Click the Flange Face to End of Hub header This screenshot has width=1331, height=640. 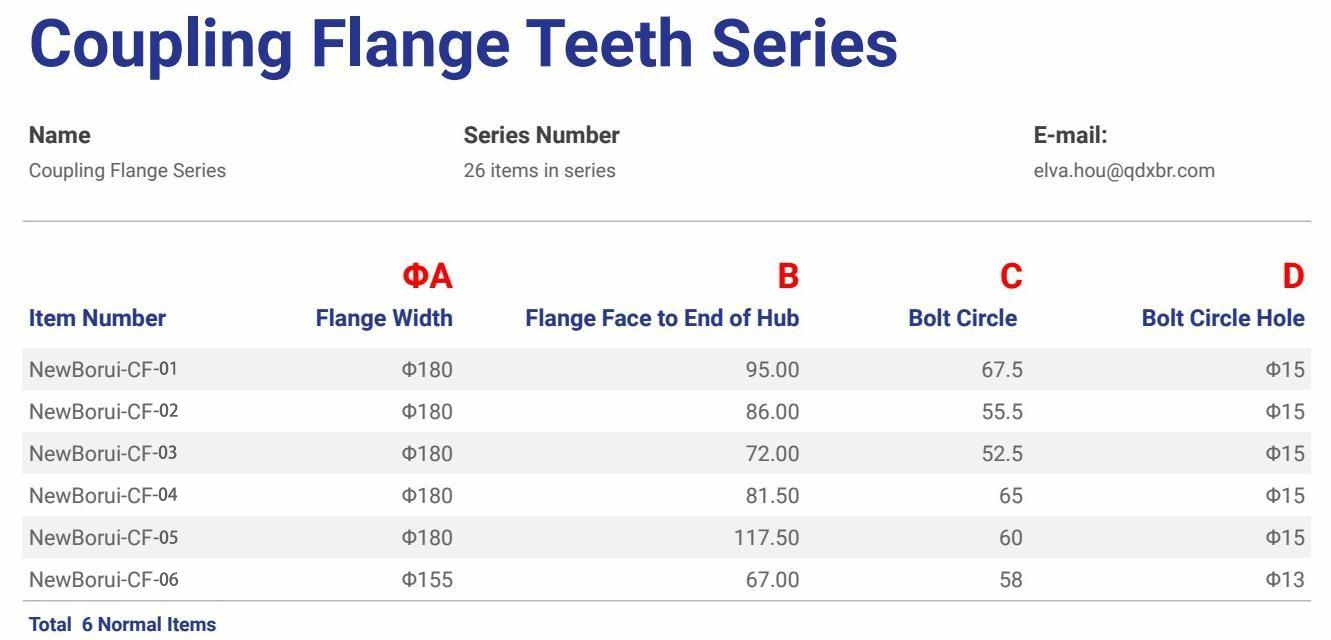coord(662,319)
